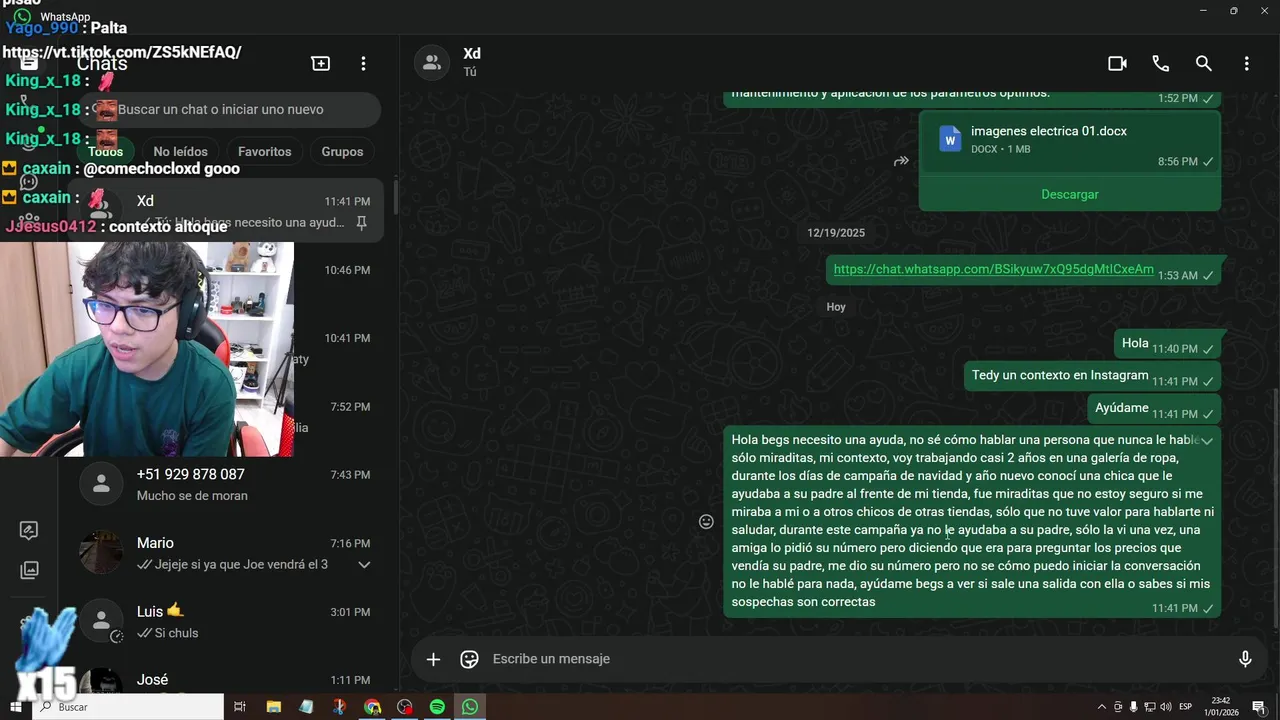Click the WhatsApp taskbar icon
This screenshot has width=1280, height=720.
point(470,707)
